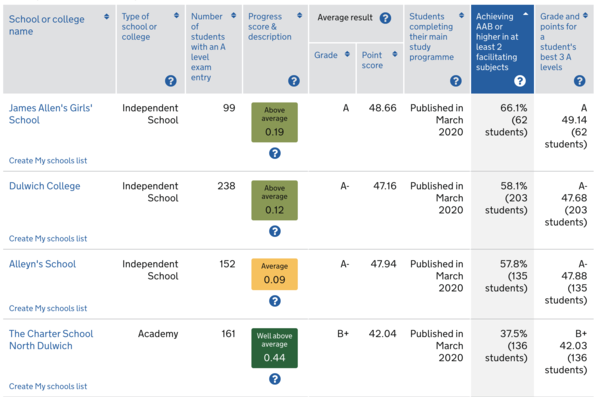Open help for Achieving AAB or higher column
600x397 pixels.
click(x=520, y=81)
